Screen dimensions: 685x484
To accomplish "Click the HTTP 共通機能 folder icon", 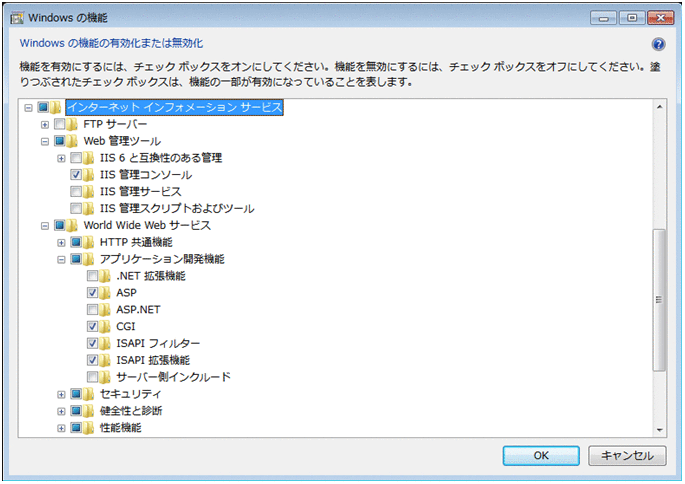I will click(91, 242).
